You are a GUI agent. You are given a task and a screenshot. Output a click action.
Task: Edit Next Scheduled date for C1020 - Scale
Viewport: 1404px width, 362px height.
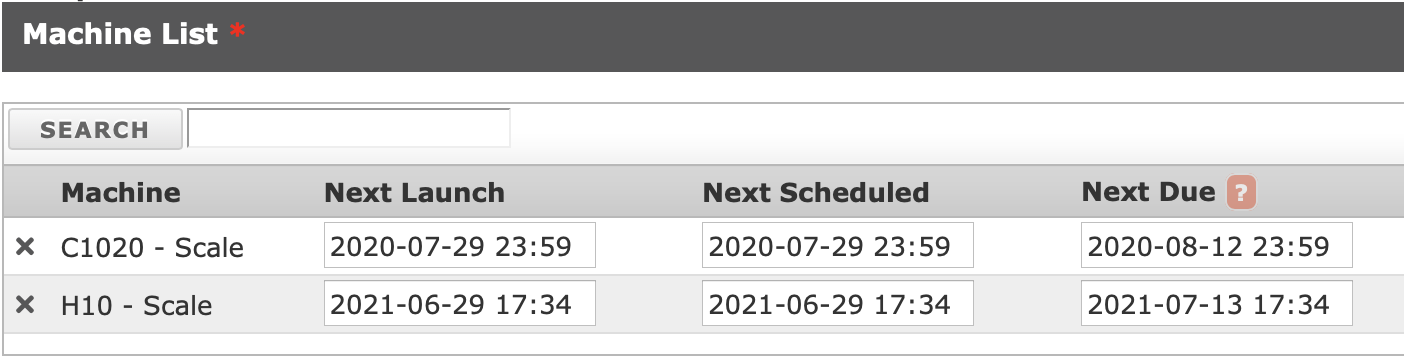[838, 246]
